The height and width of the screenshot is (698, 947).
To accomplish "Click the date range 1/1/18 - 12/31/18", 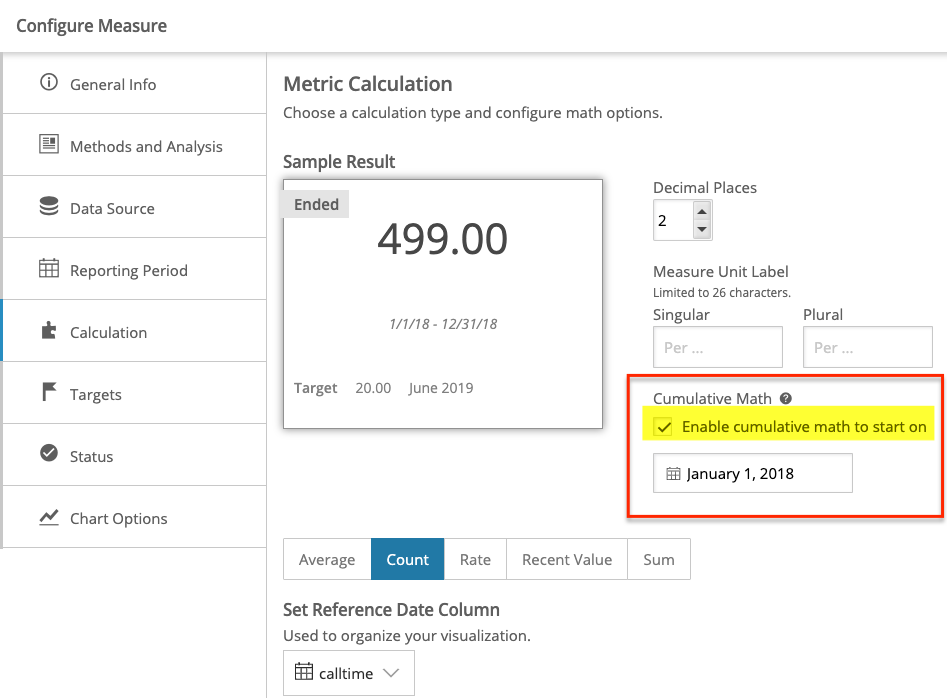I will point(443,324).
